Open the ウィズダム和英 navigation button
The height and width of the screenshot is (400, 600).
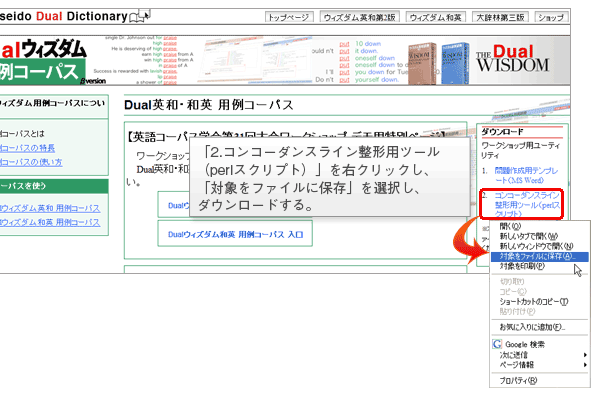(435, 17)
